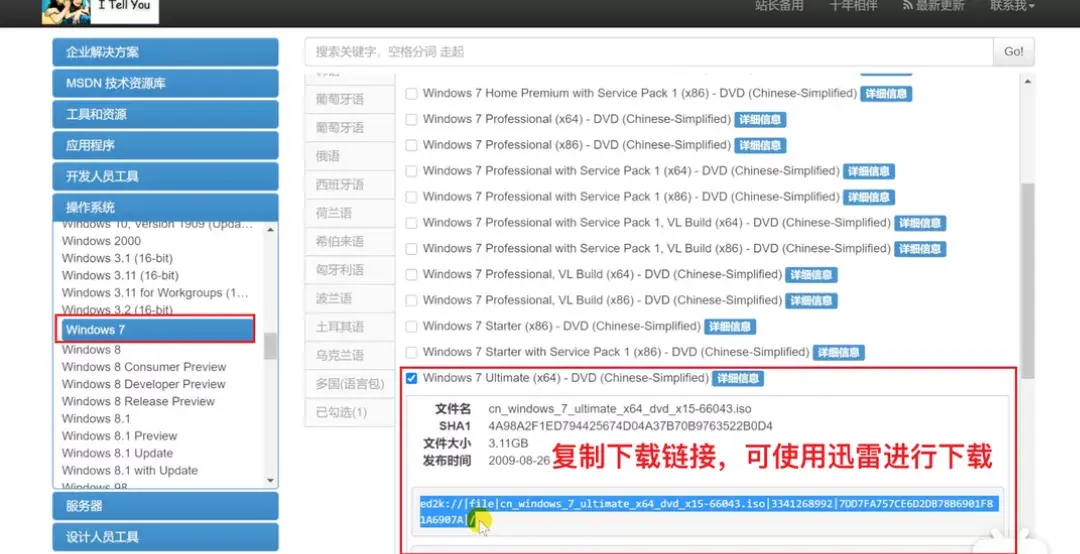Switch to the 希伯来语 language tab
The image size is (1080, 554).
(x=349, y=242)
